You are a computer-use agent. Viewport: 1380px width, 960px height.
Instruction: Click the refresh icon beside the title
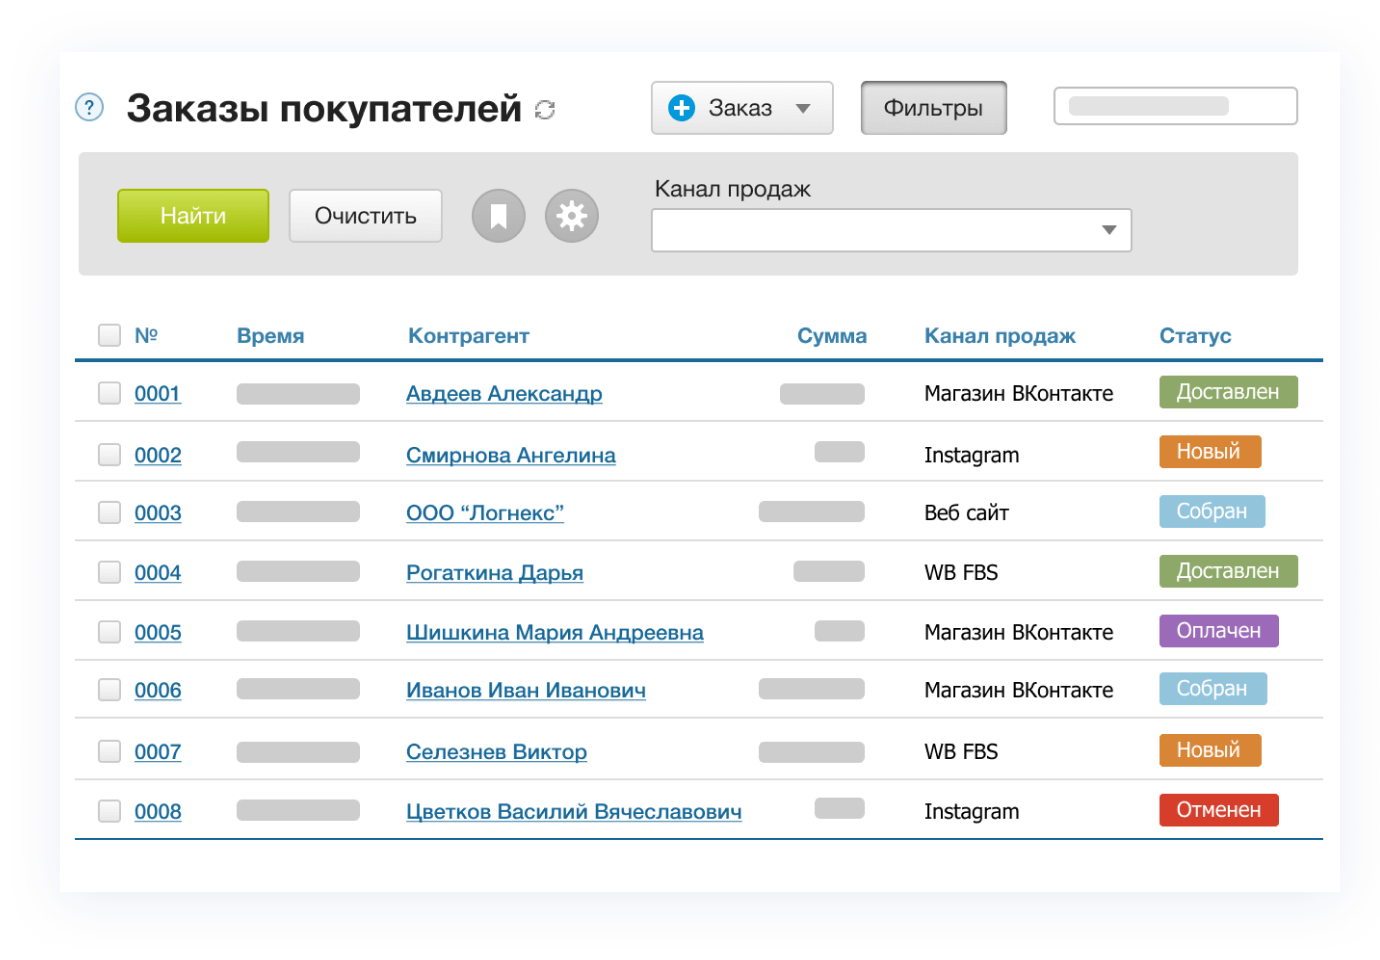click(x=545, y=110)
